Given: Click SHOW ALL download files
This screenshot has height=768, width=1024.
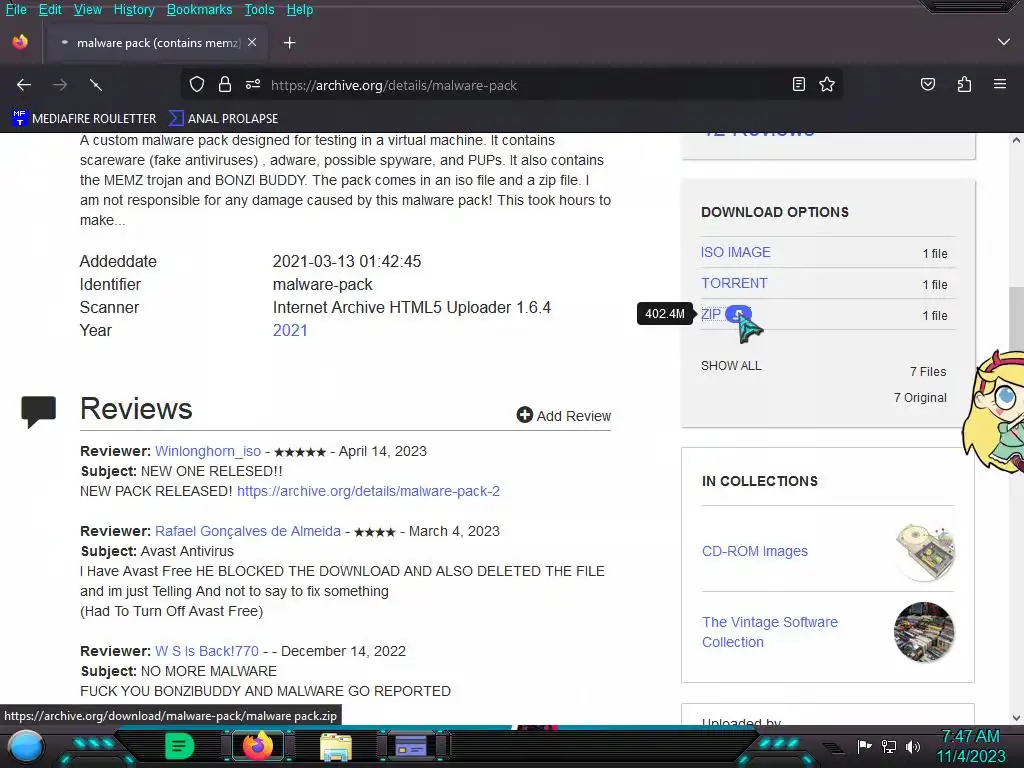Looking at the screenshot, I should pyautogui.click(x=731, y=366).
